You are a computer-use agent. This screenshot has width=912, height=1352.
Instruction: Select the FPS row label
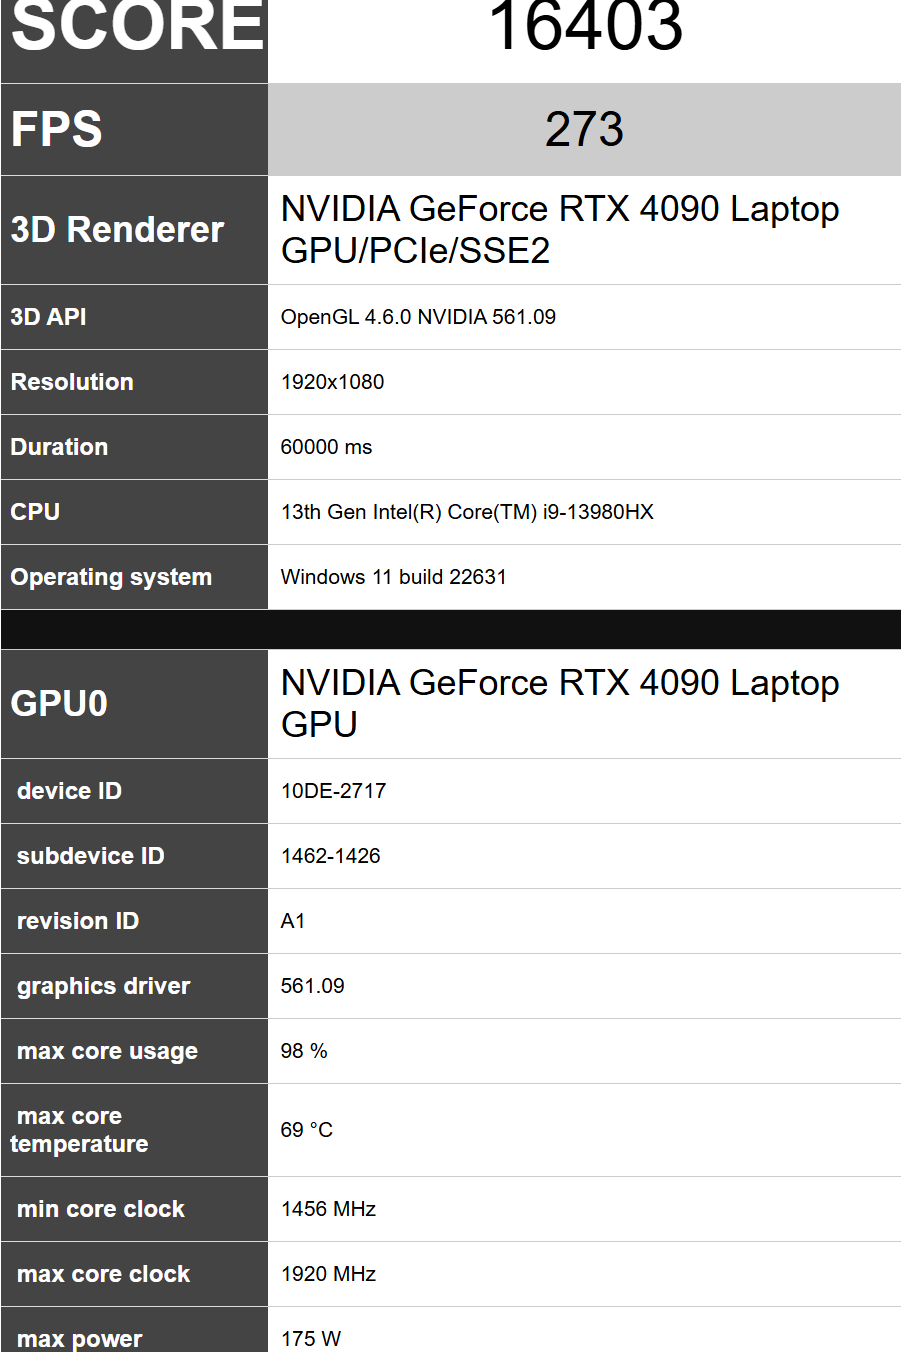[x=57, y=130]
